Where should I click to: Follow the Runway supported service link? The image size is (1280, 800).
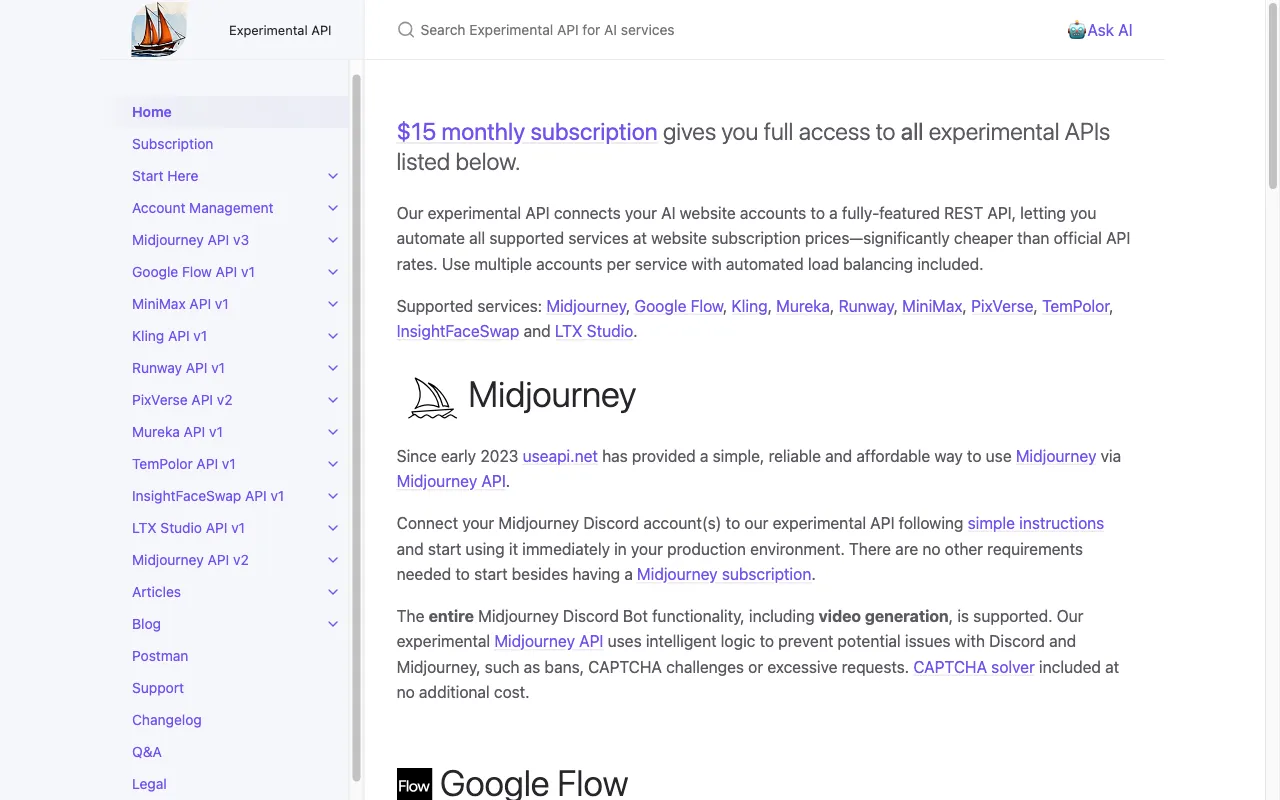click(x=866, y=306)
